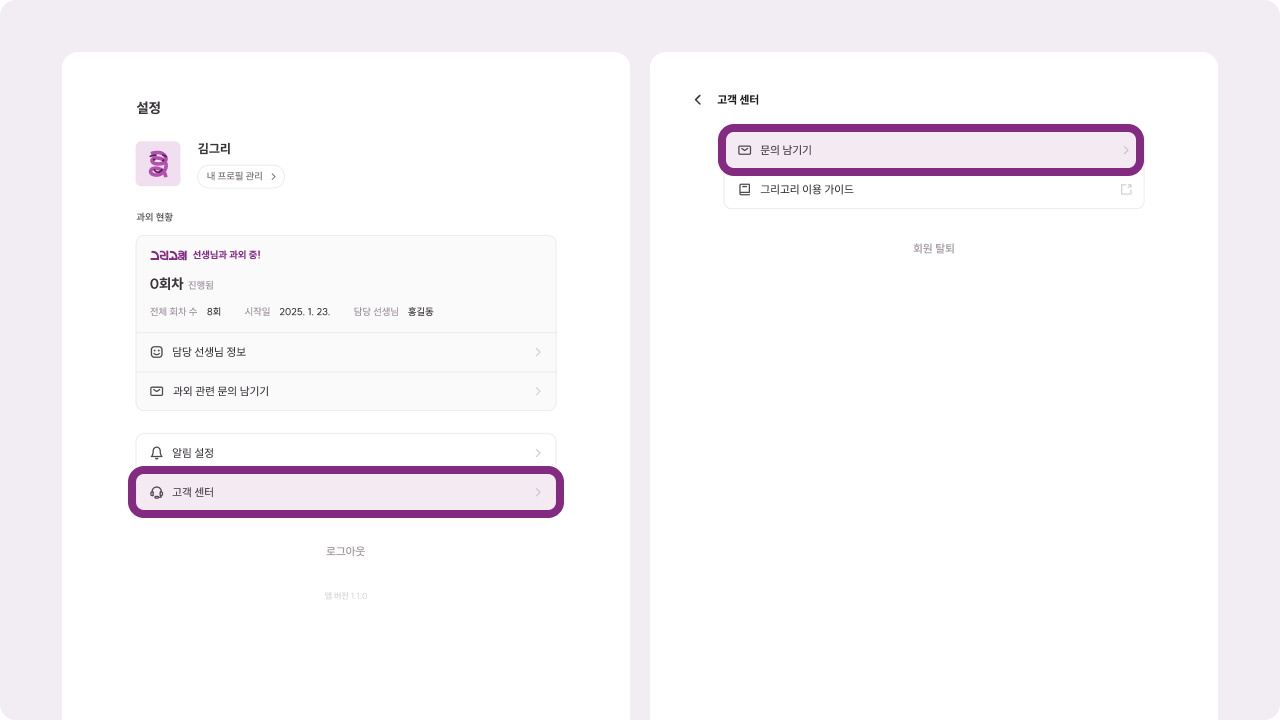This screenshot has width=1280, height=720.
Task: Click the 그리고리 tutoring status card
Action: coord(345,284)
